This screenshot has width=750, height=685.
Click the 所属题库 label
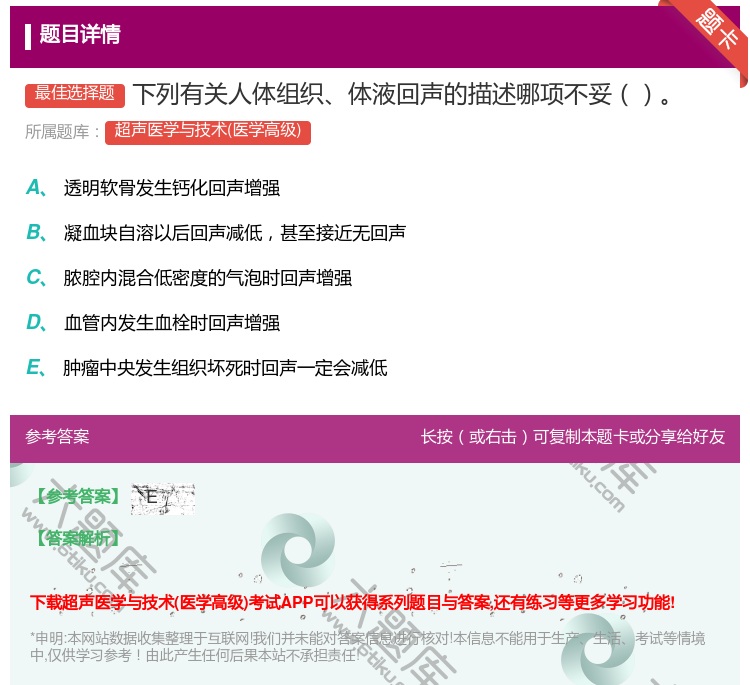click(63, 132)
